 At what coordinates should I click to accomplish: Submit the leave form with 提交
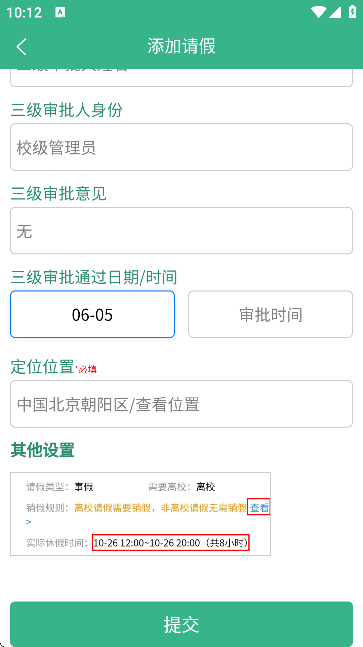click(182, 624)
